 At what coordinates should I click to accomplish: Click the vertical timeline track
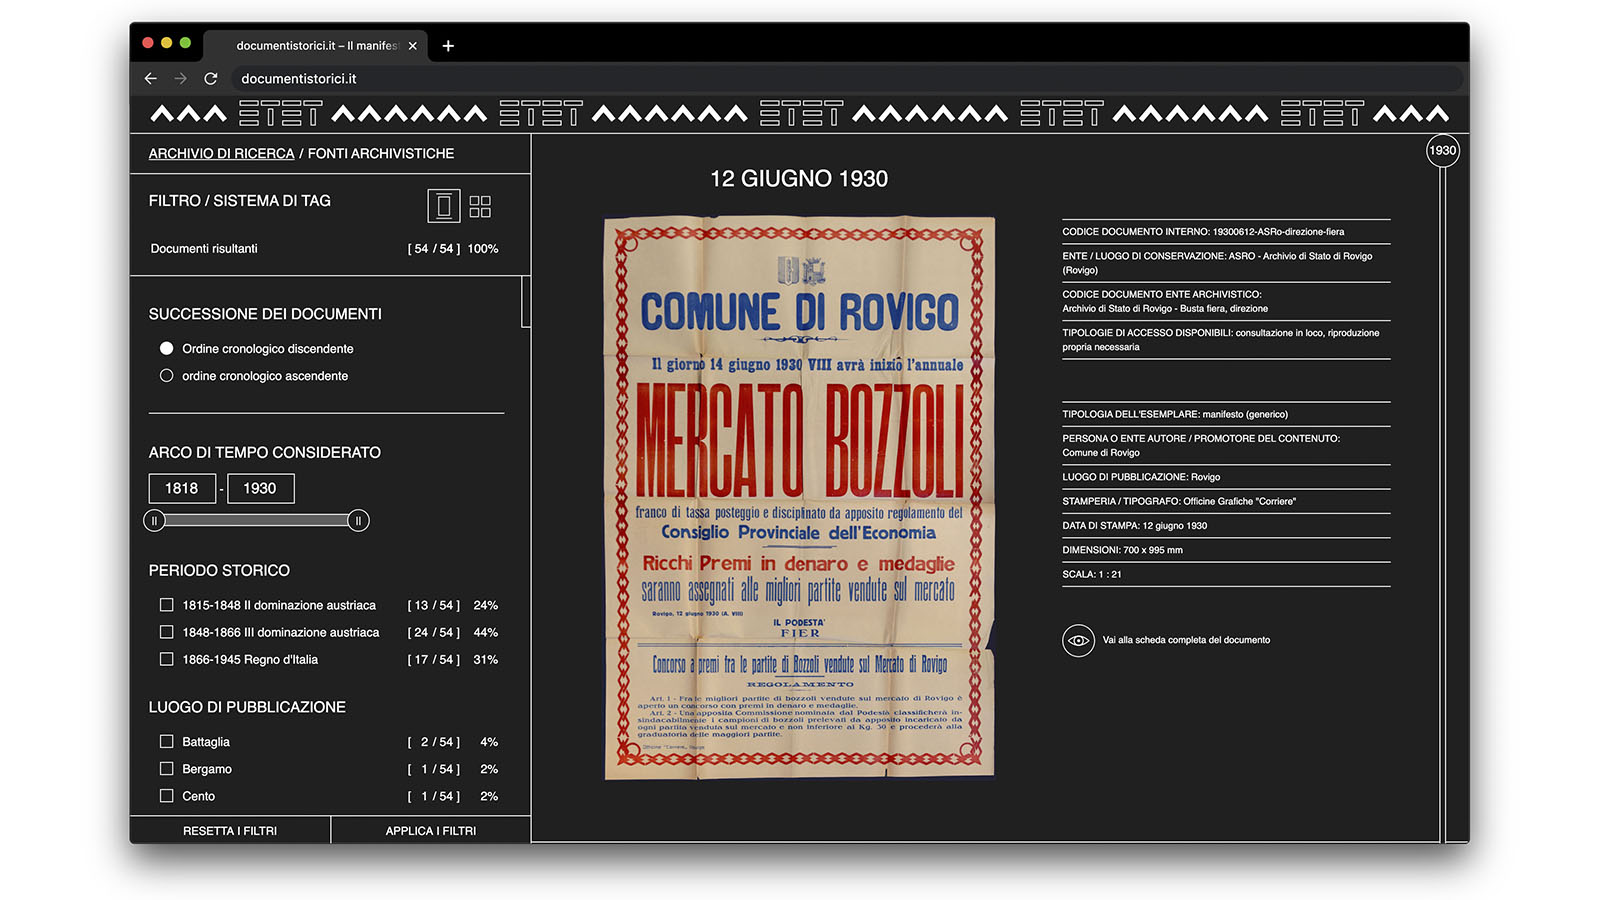click(x=1442, y=505)
